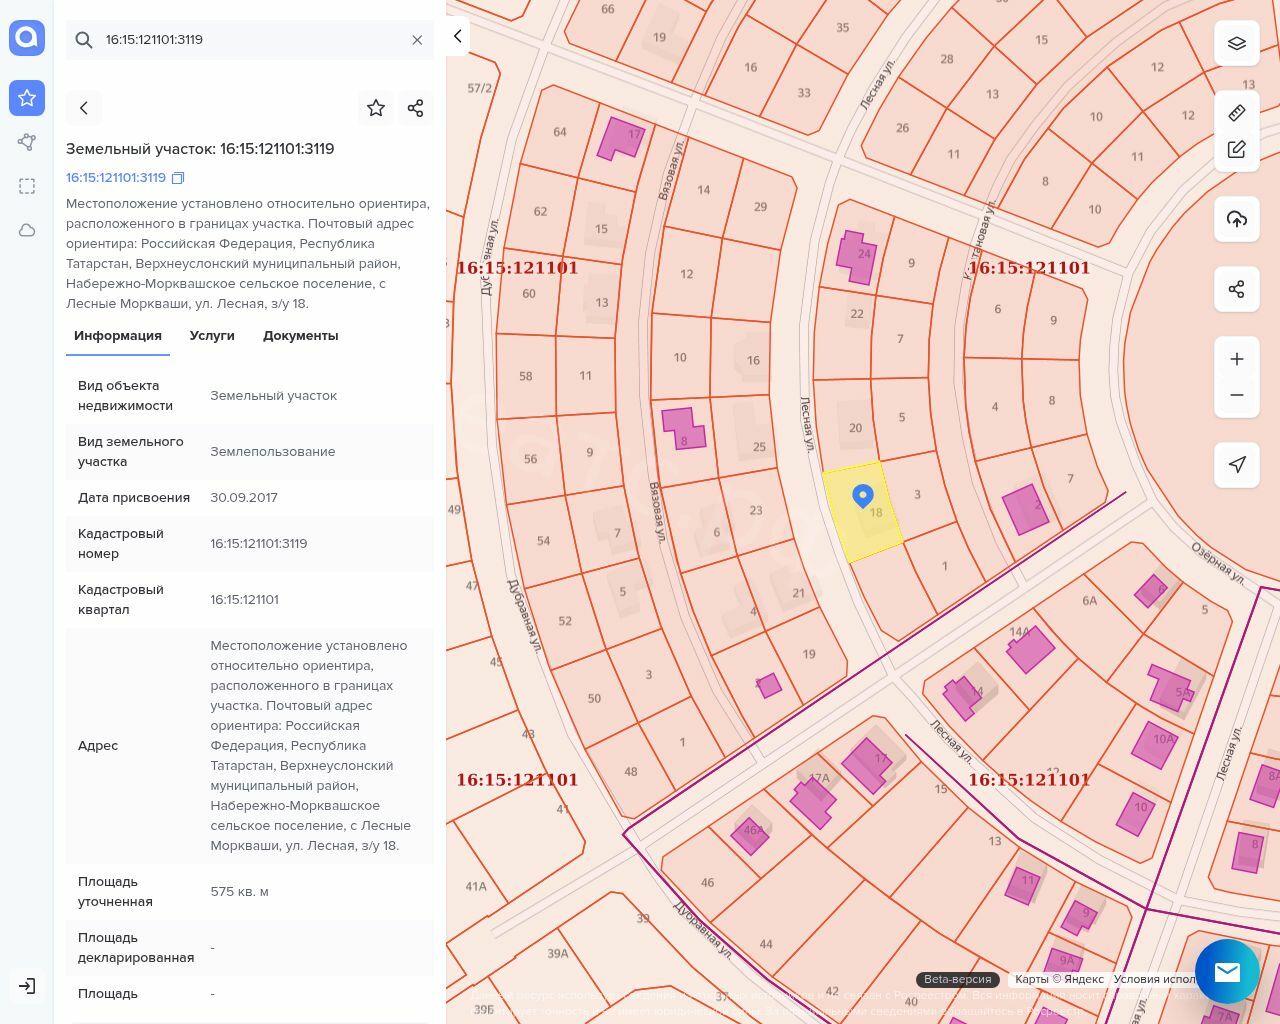Collapse the left information panel

click(x=457, y=37)
